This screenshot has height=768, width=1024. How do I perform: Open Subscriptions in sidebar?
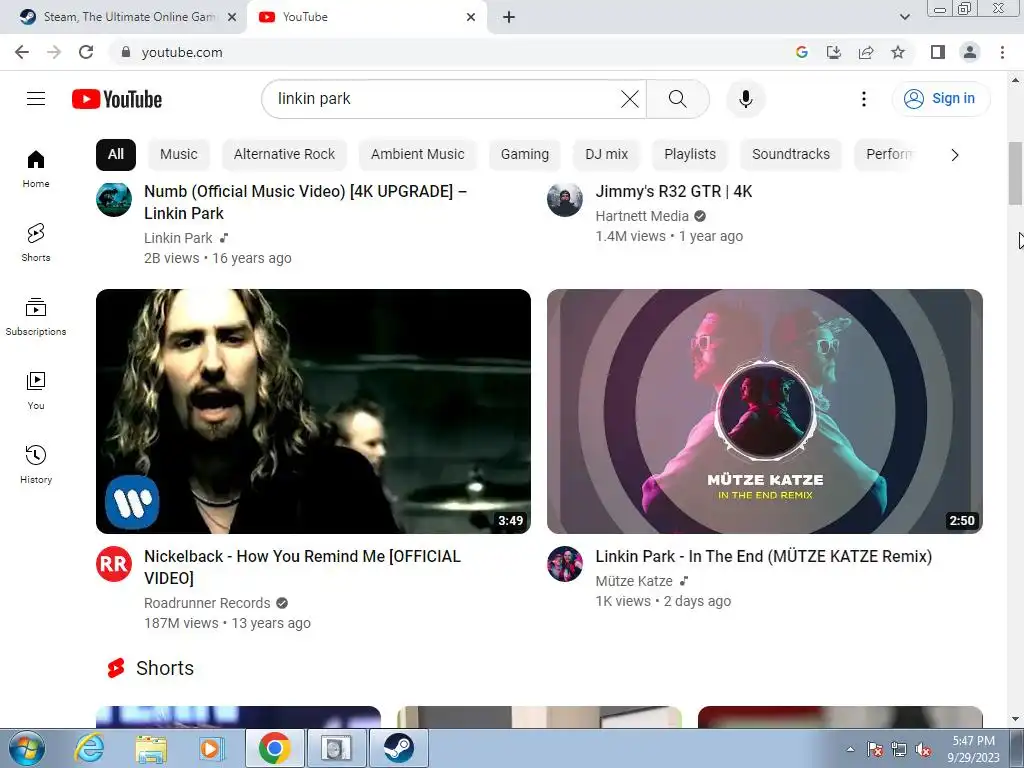point(36,317)
